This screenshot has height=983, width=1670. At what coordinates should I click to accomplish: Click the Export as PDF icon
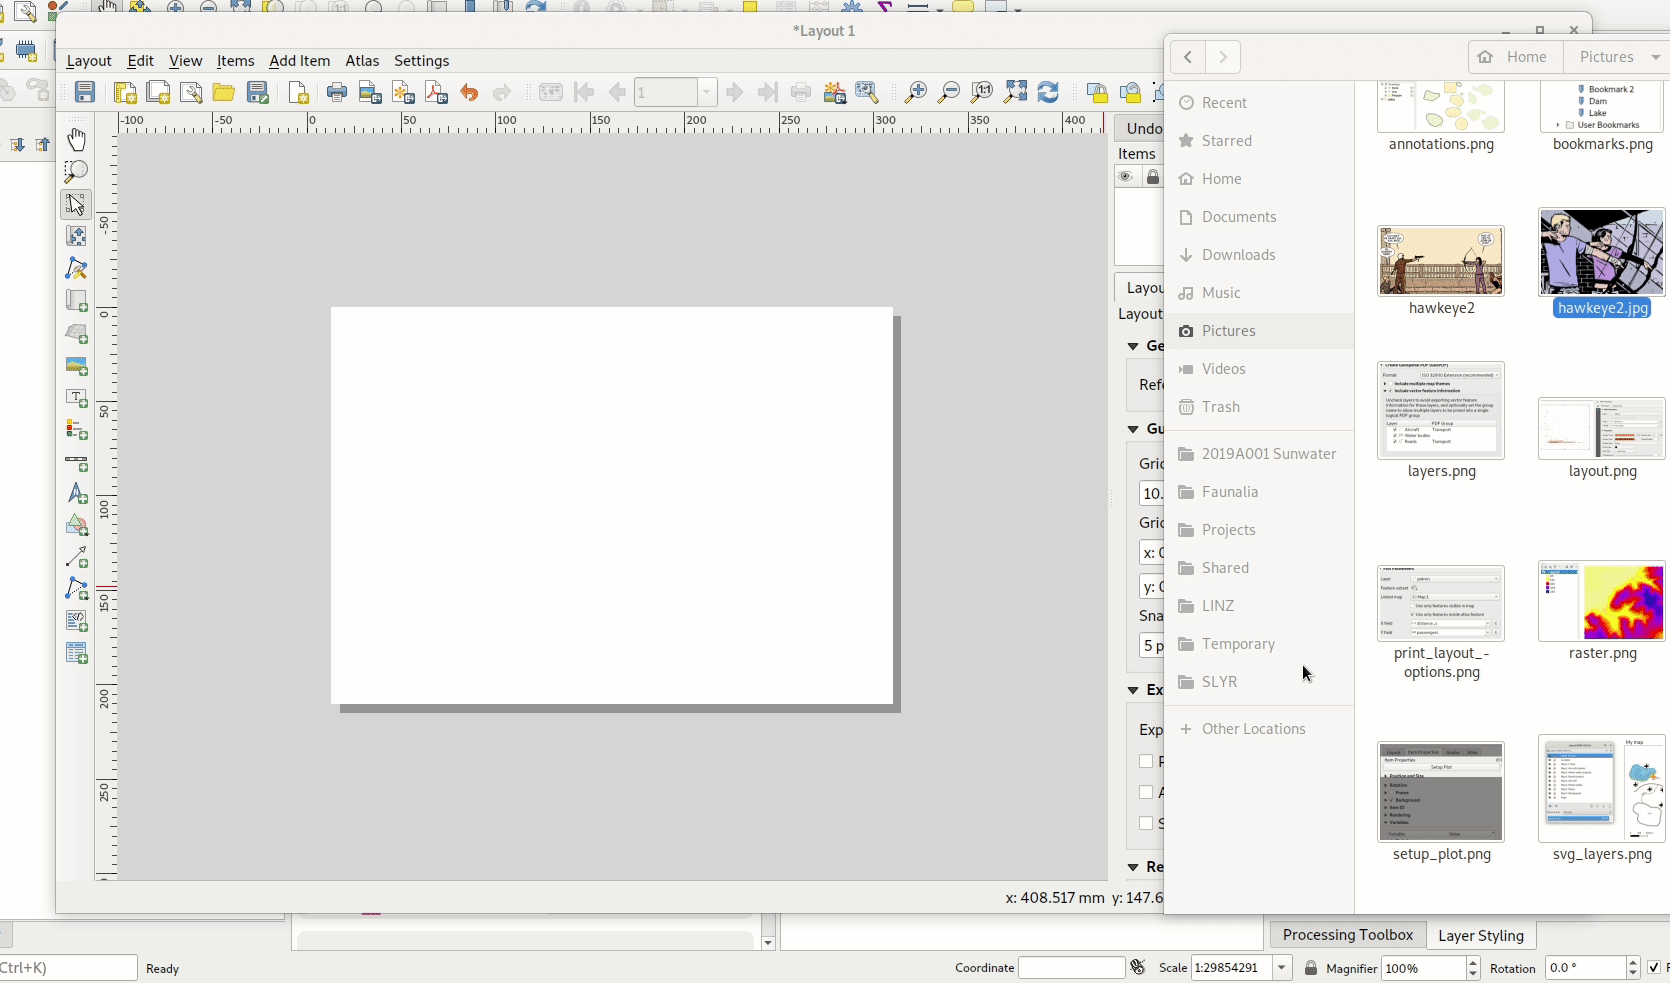pyautogui.click(x=436, y=93)
